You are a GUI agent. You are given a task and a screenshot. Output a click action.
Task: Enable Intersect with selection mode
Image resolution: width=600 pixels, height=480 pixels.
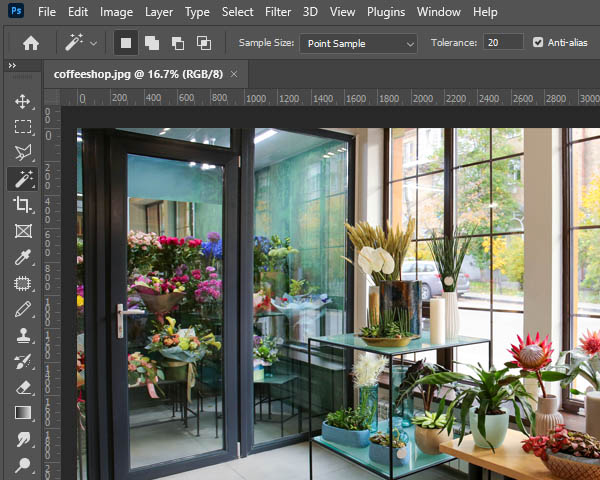click(204, 43)
